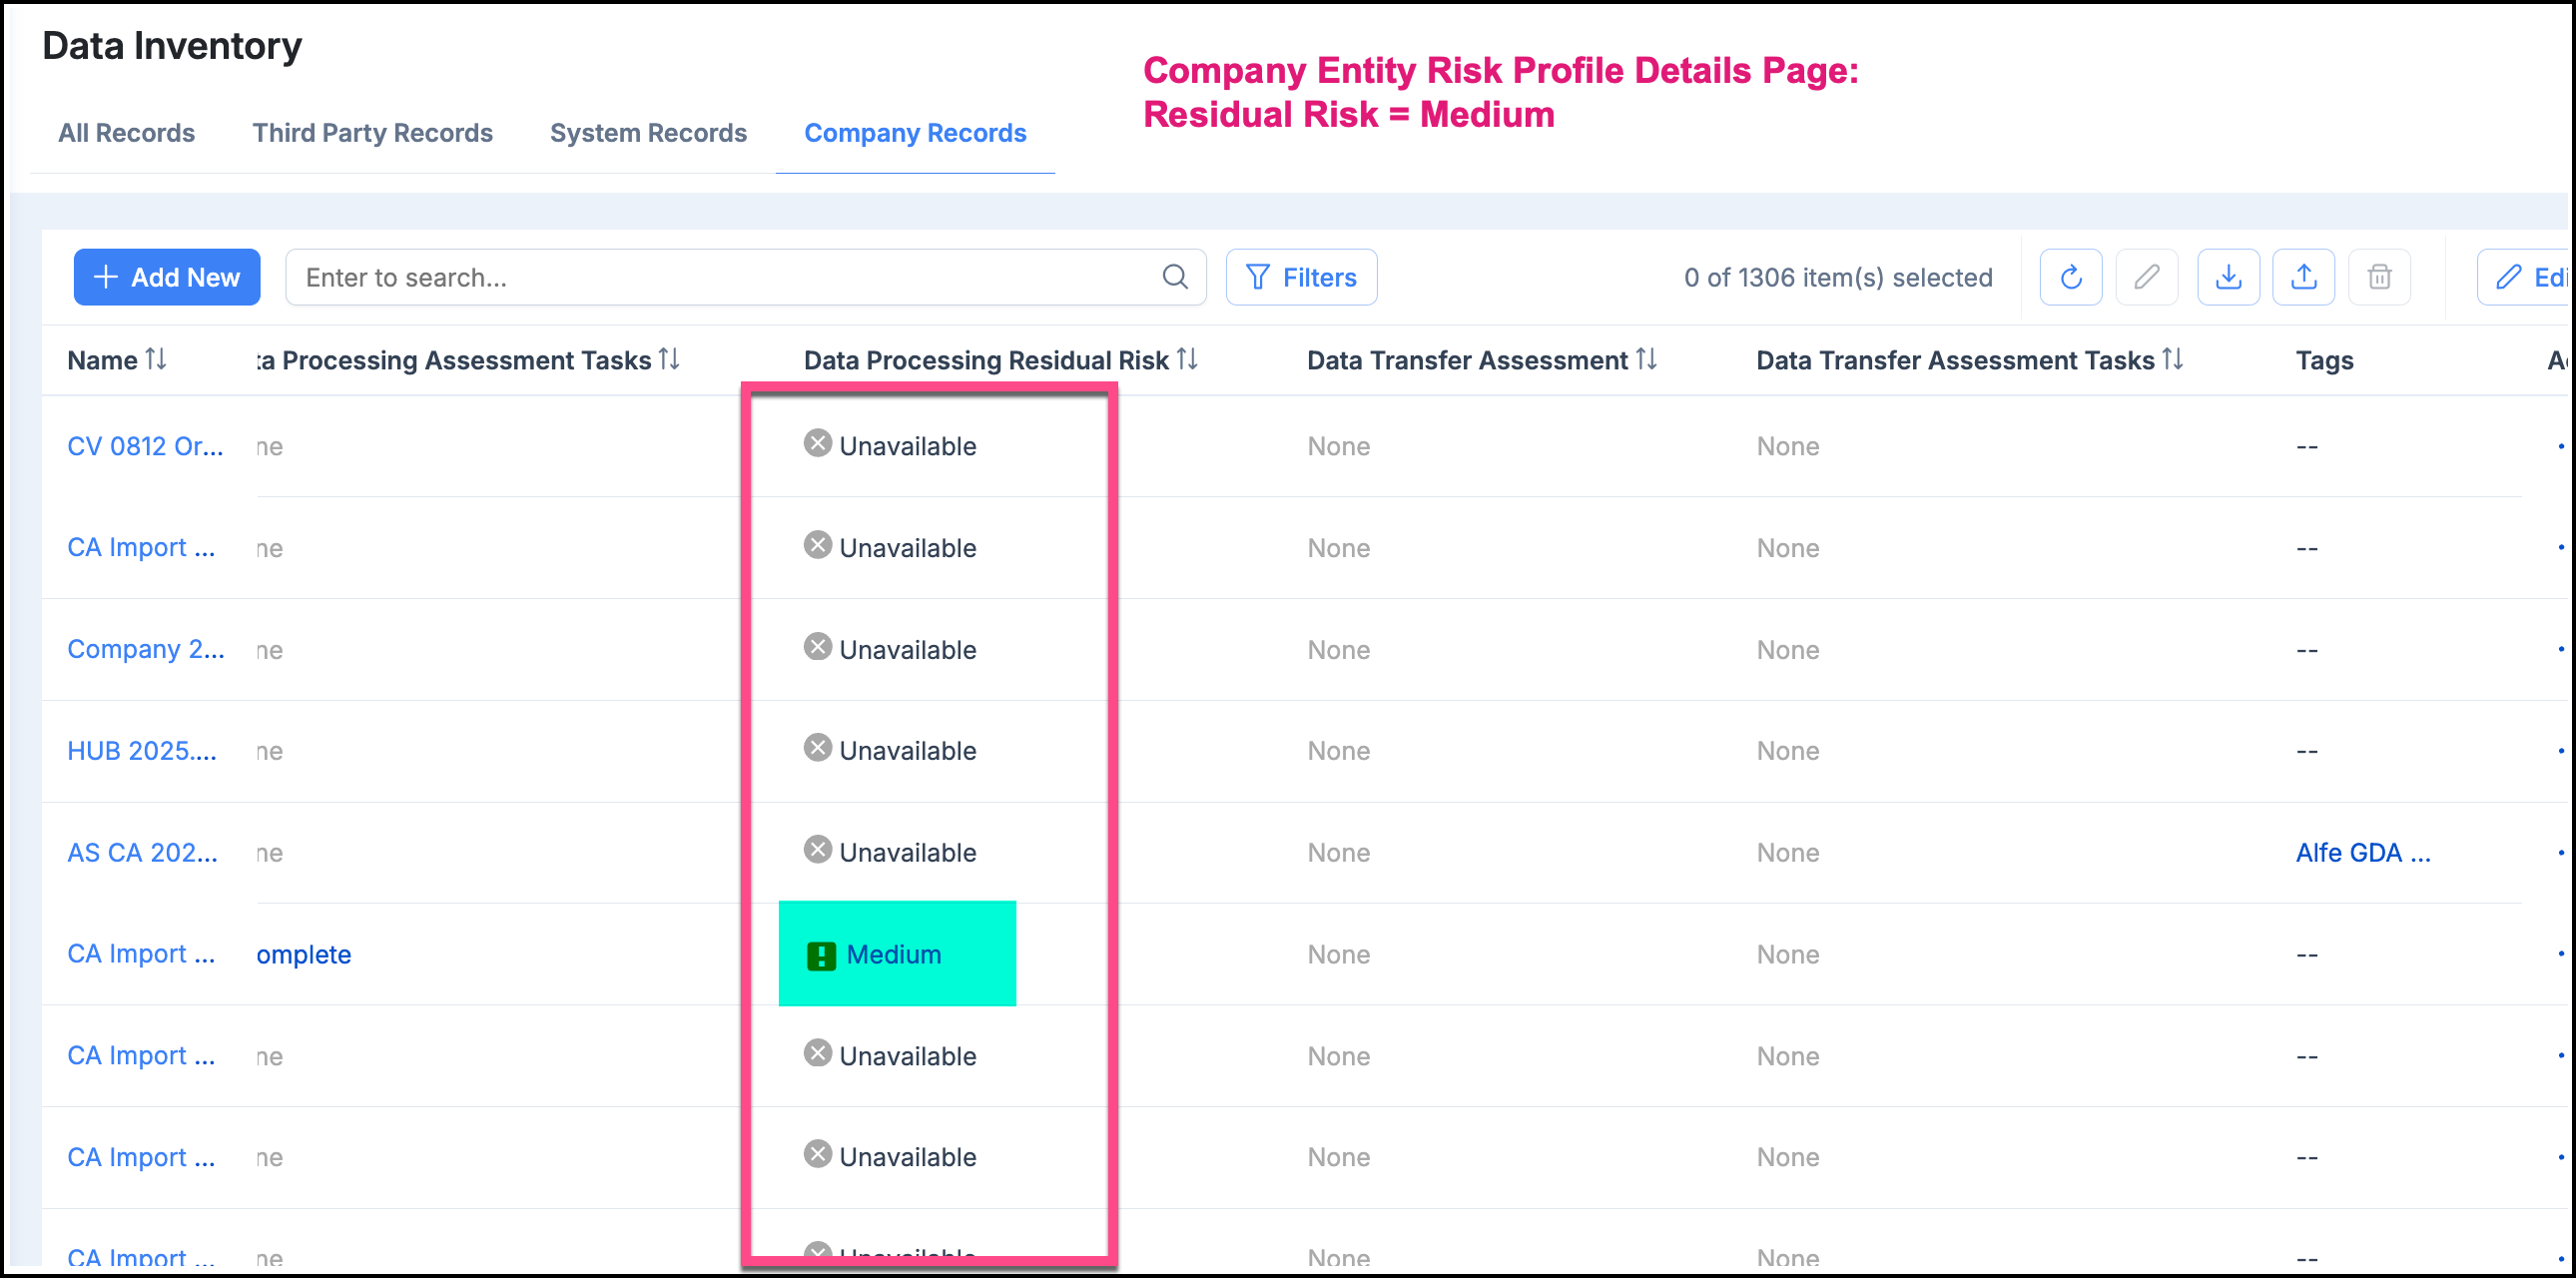This screenshot has height=1278, width=2576.
Task: Sort by Data Processing Residual Risk
Action: click(x=1187, y=359)
